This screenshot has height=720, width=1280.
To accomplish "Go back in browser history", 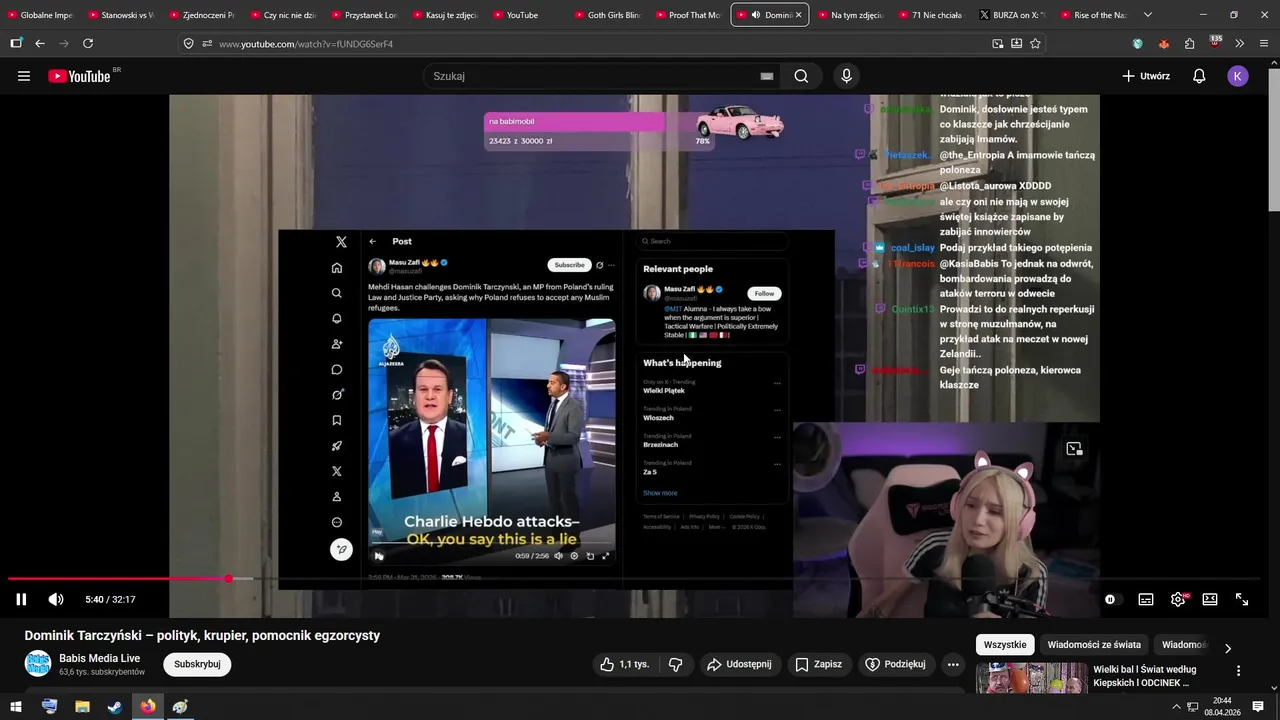I will [40, 43].
